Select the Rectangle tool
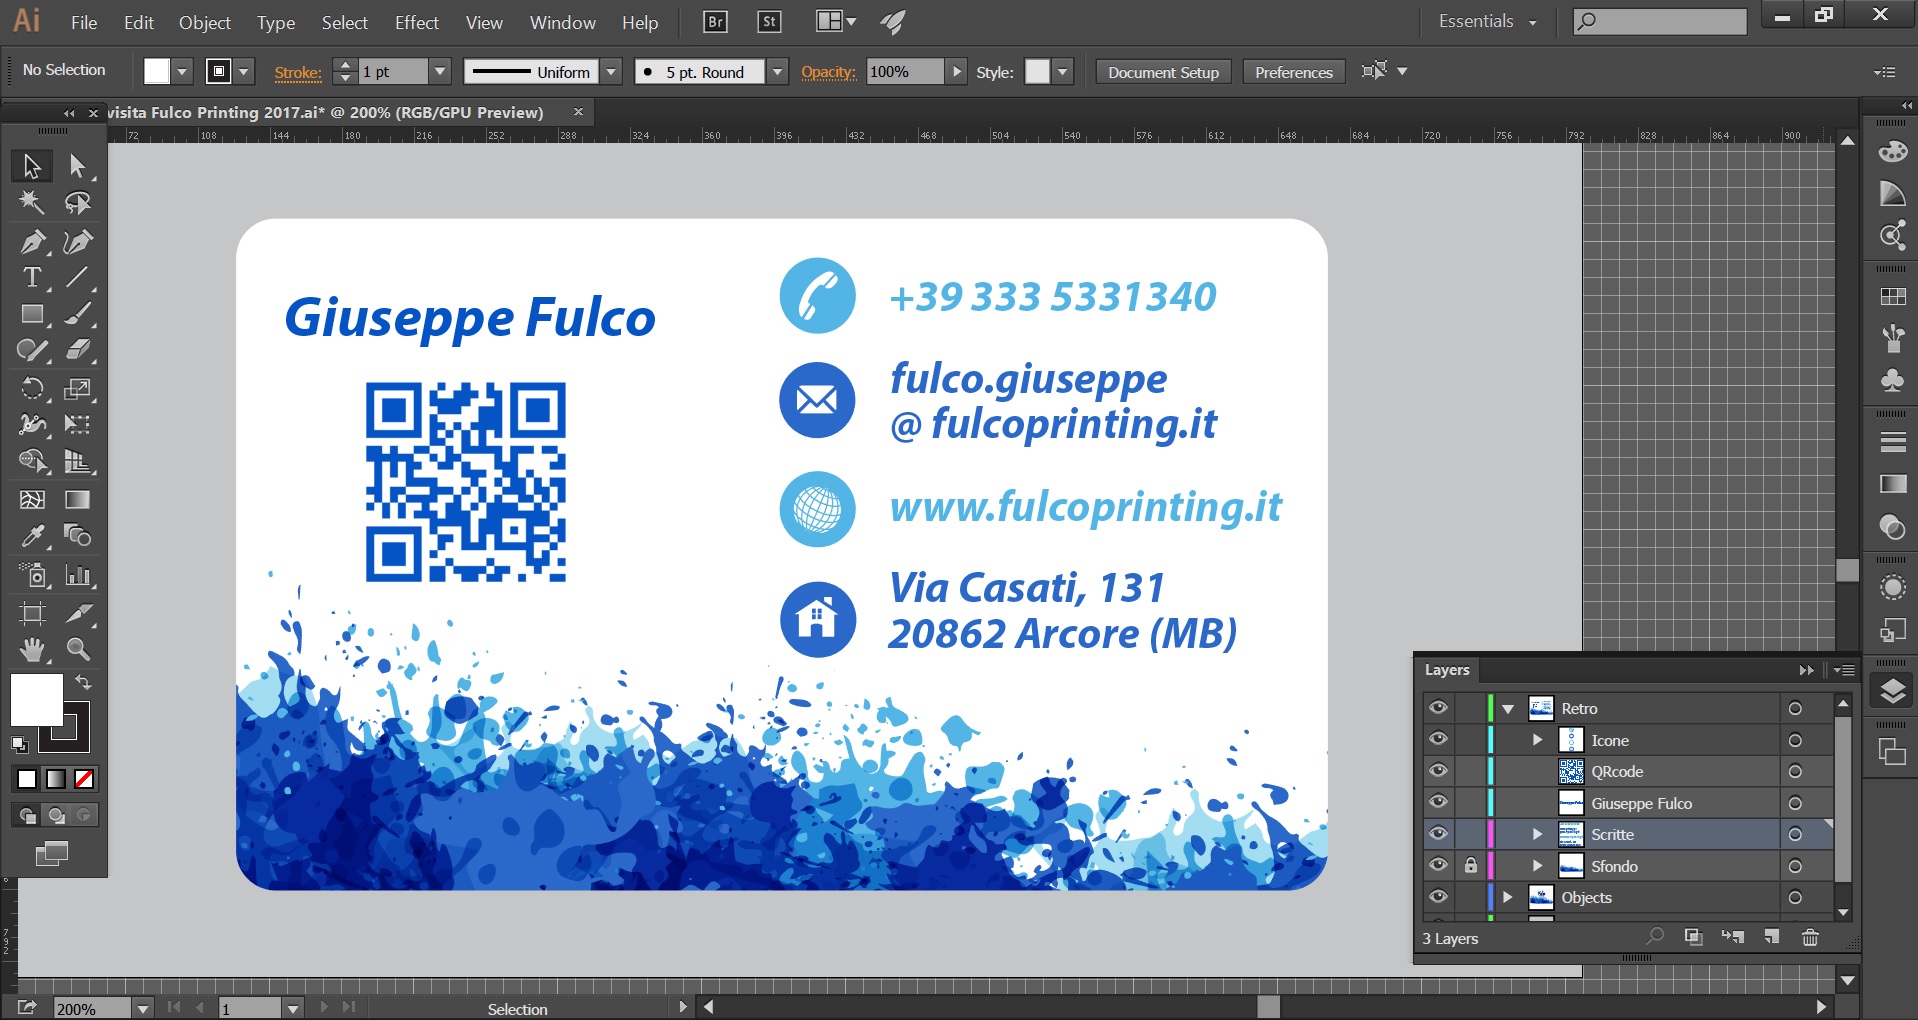 (32, 314)
